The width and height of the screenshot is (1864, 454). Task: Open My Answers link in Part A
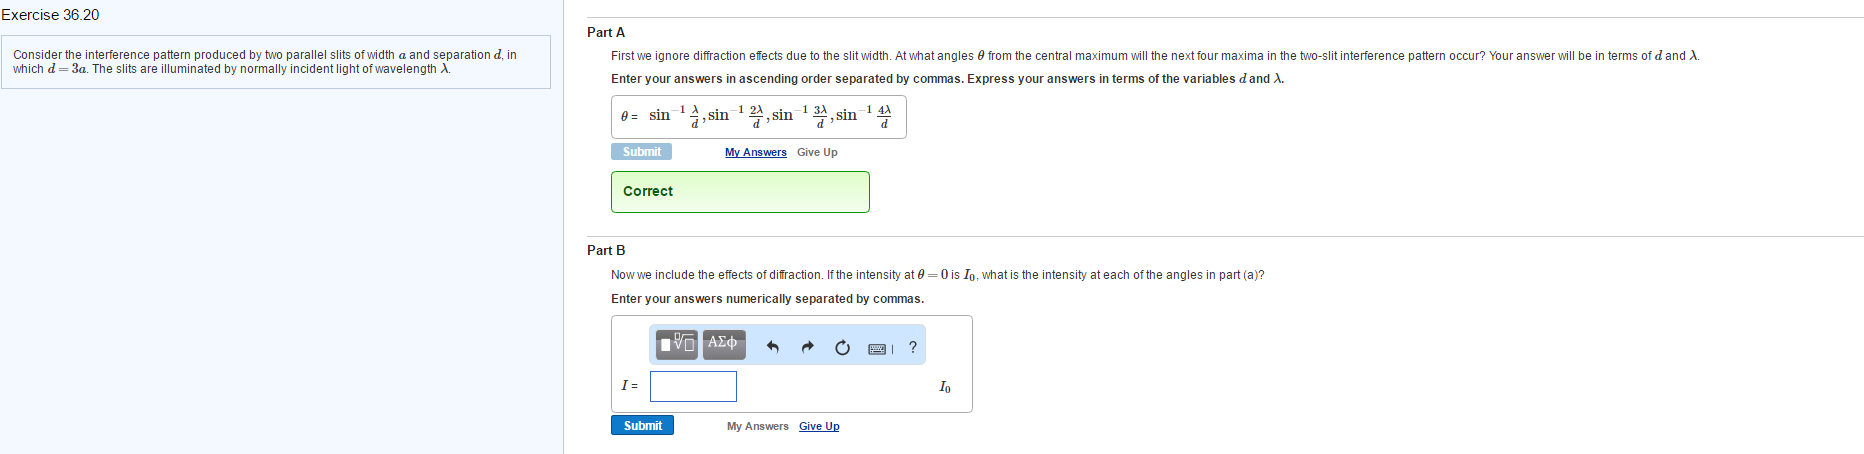pyautogui.click(x=755, y=152)
